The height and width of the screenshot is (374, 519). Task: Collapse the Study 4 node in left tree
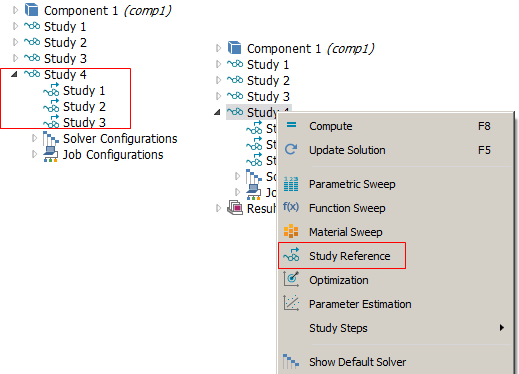tap(14, 74)
